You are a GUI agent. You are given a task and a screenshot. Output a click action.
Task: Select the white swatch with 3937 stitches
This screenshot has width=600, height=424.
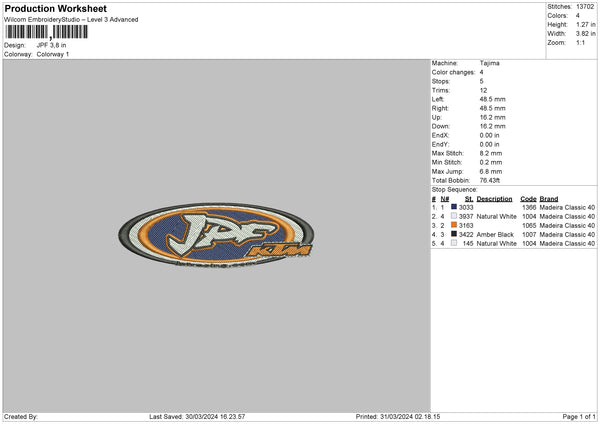tap(454, 216)
